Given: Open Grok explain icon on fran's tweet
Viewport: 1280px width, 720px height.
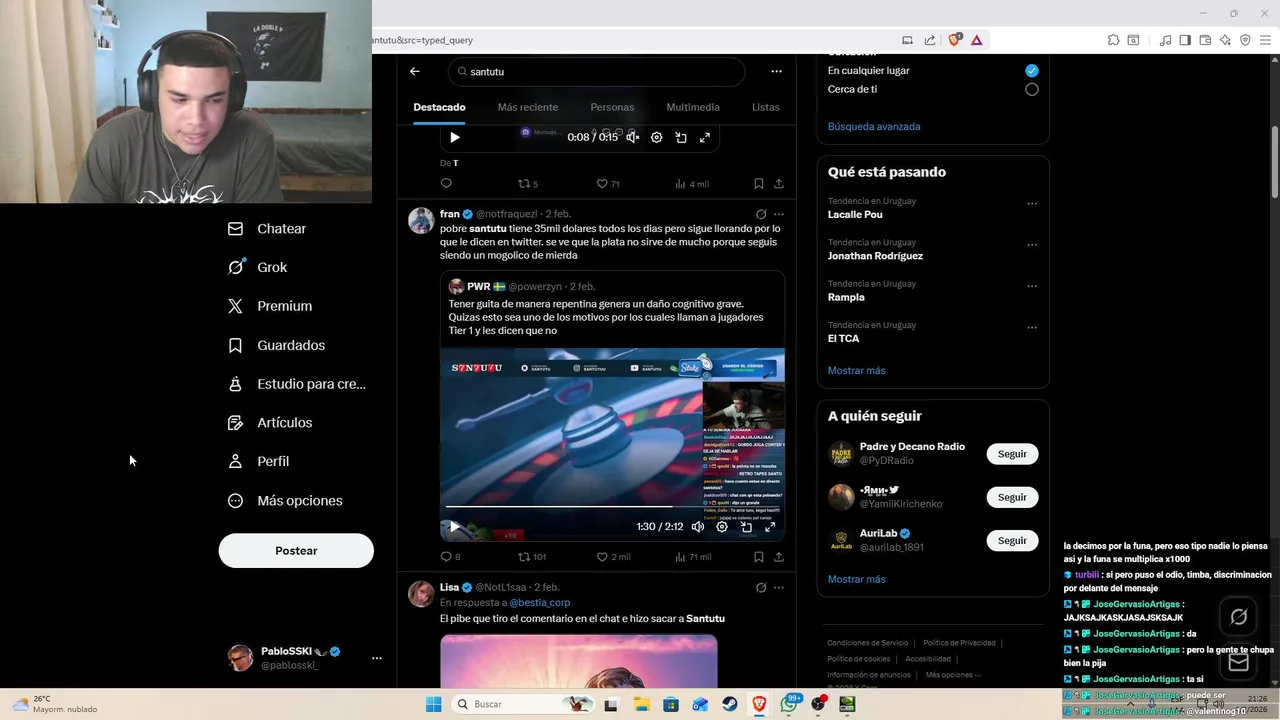Looking at the screenshot, I should click(761, 214).
